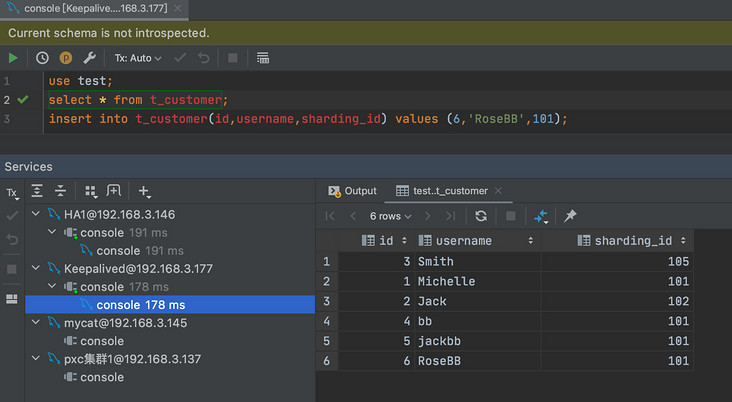Collapse the HA1@192.168.3.146 tree node
Image resolution: width=732 pixels, height=402 pixels.
(37, 214)
